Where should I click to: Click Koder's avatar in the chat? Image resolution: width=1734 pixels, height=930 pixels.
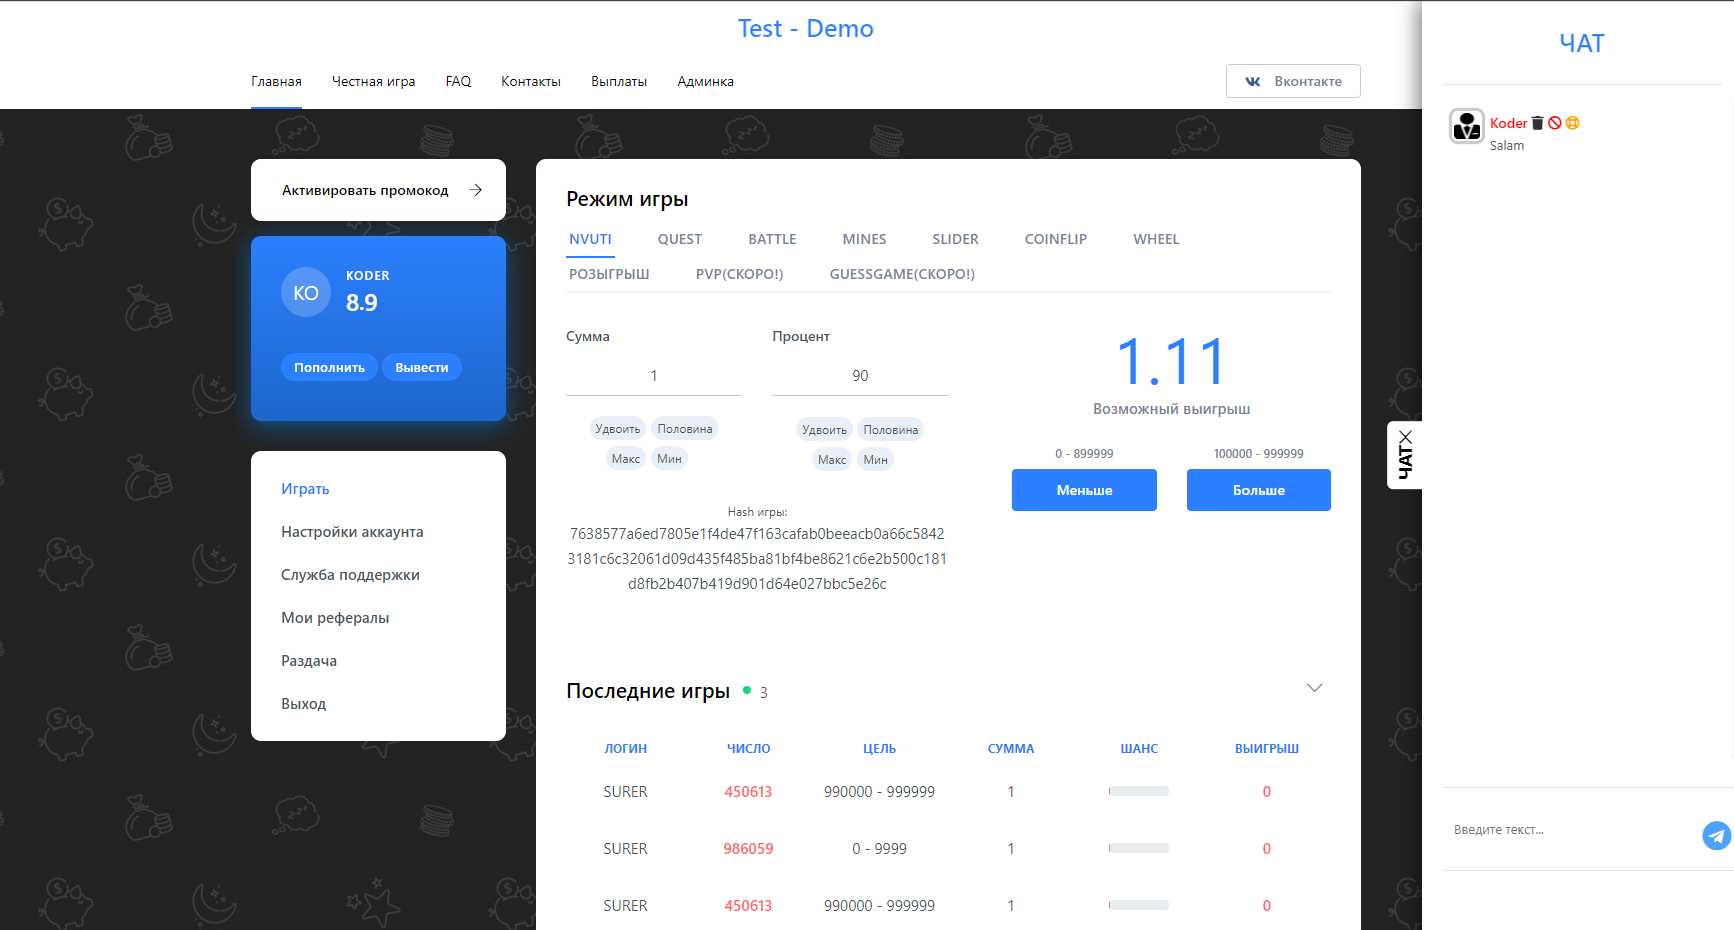coord(1466,127)
